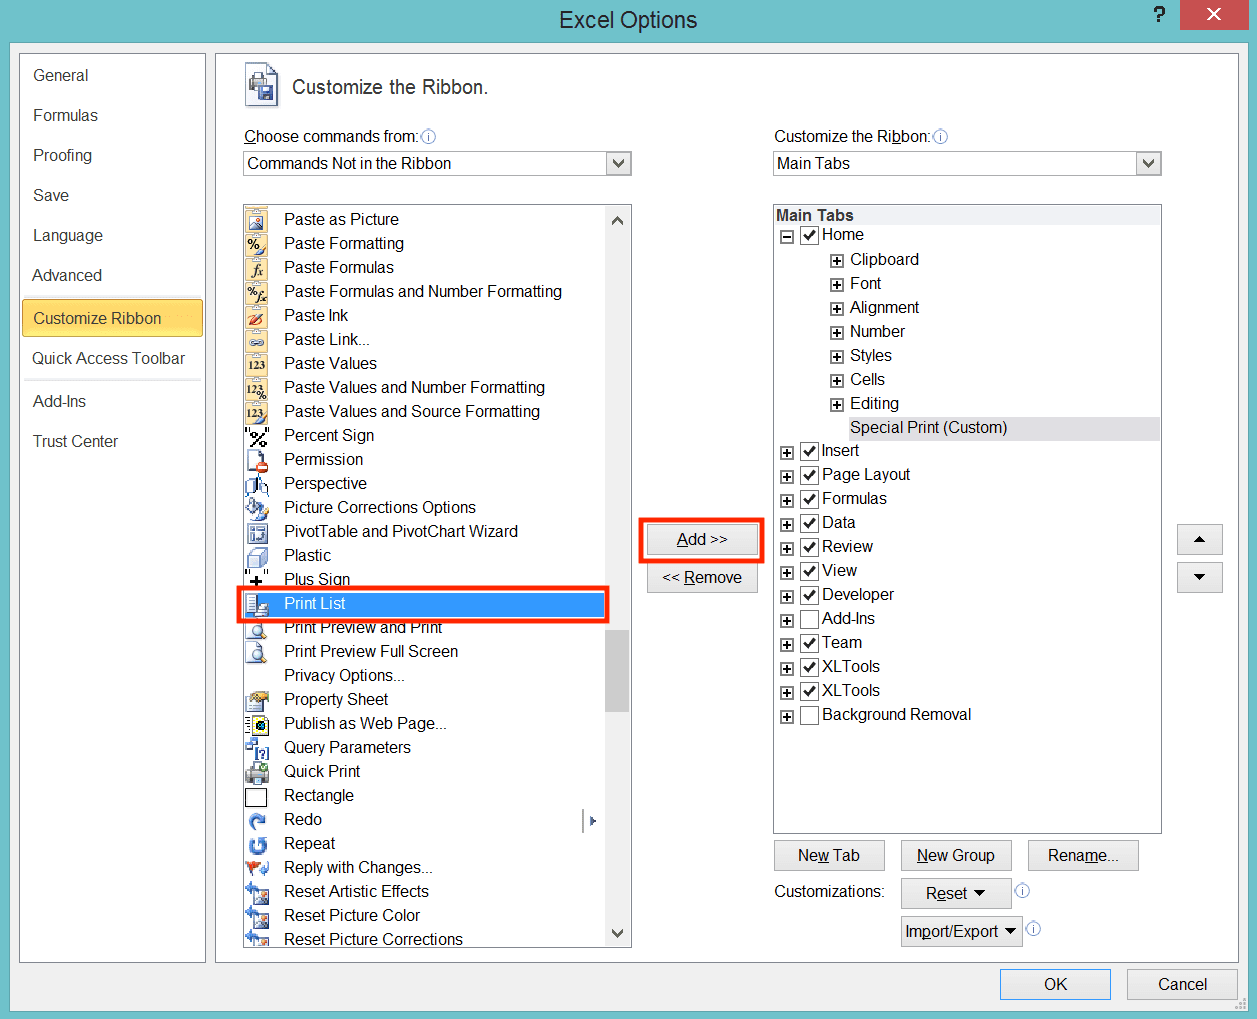Click the Reset Artistic Effects icon
Screen dimensions: 1257x1019
[x=257, y=892]
